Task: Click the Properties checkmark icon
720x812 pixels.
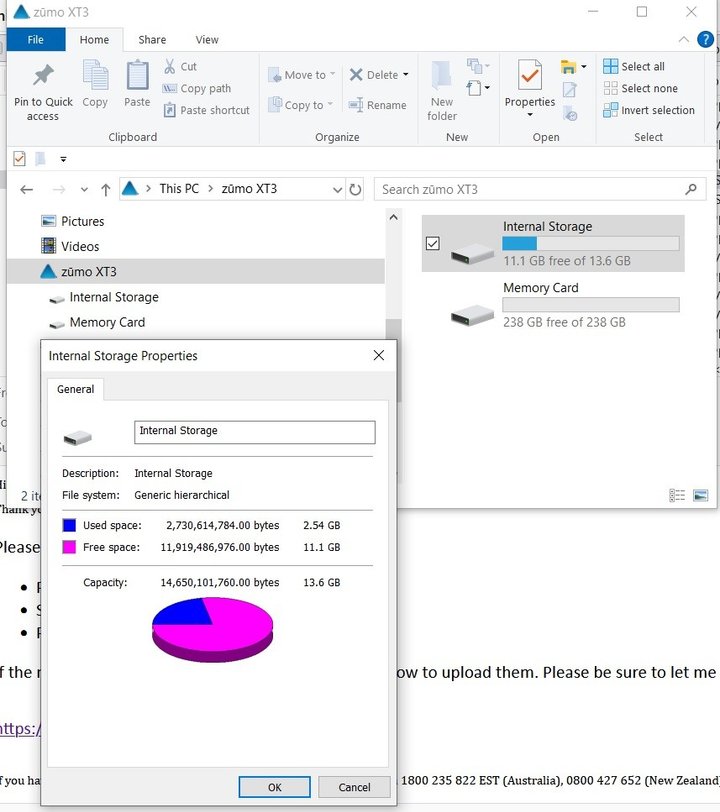Action: click(x=529, y=76)
